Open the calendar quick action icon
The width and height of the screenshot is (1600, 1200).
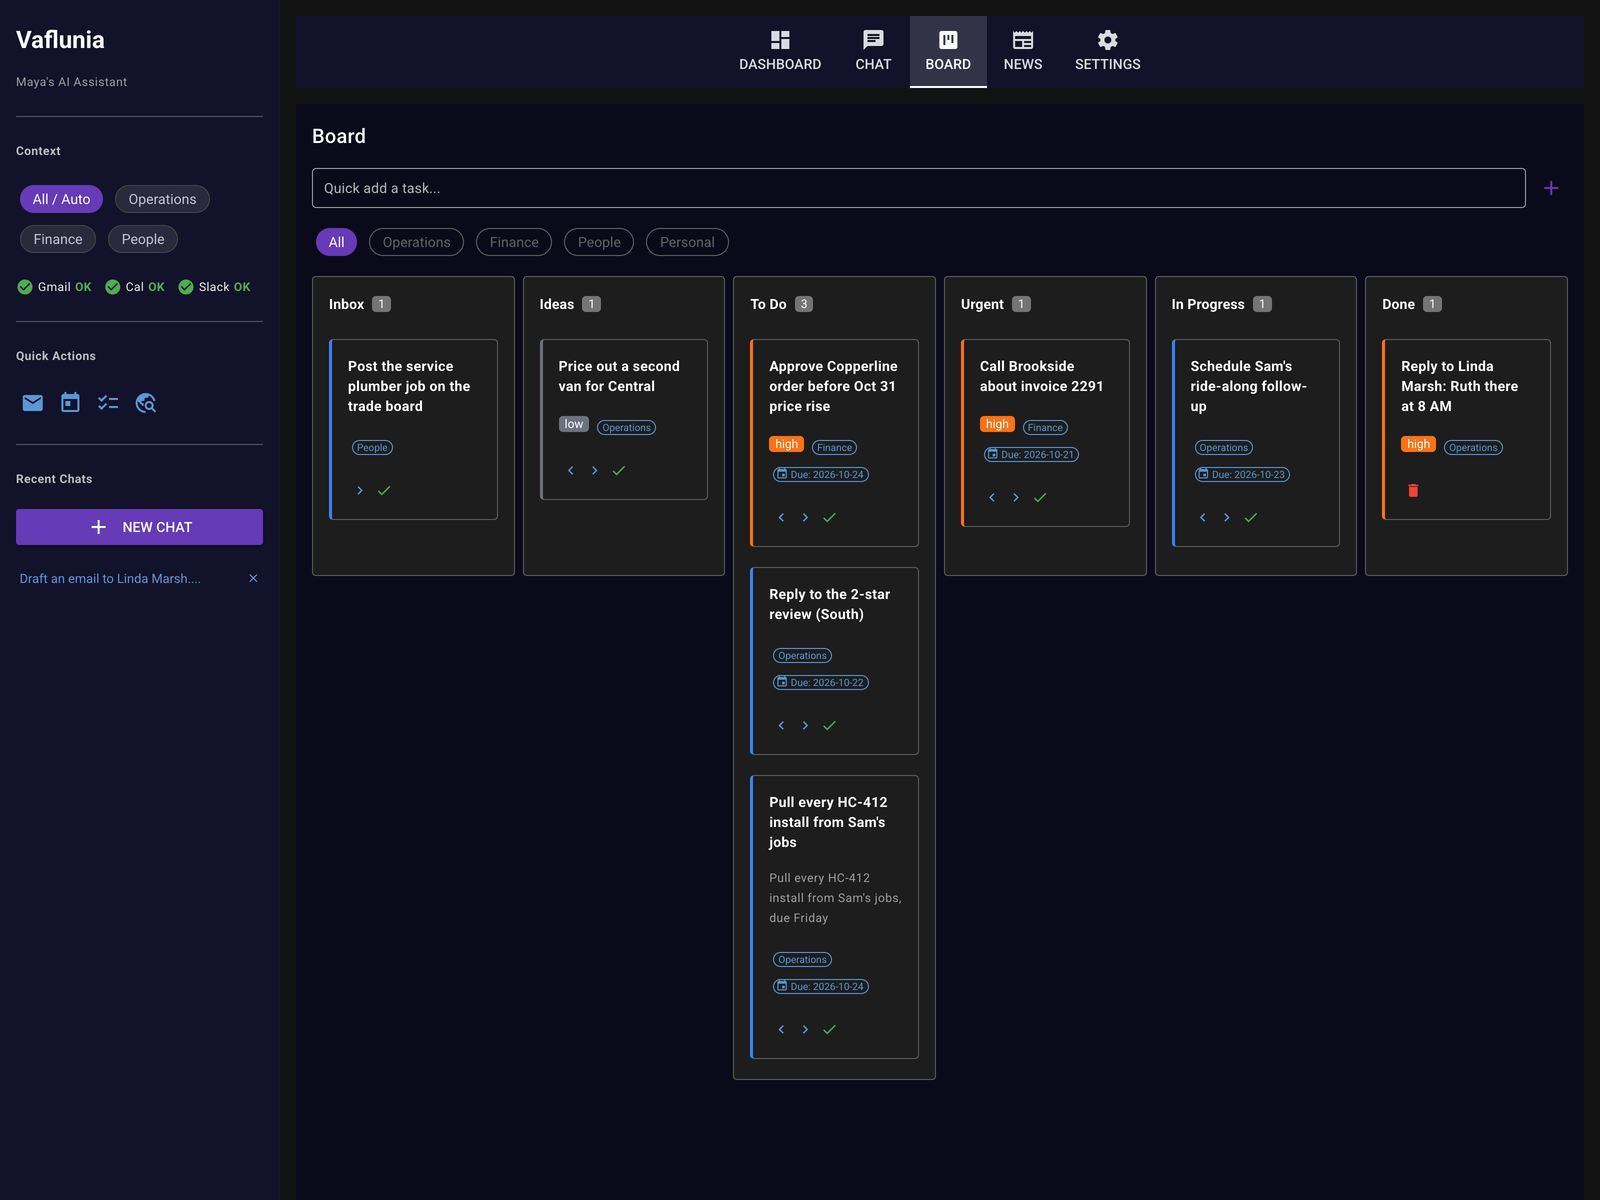(x=70, y=403)
